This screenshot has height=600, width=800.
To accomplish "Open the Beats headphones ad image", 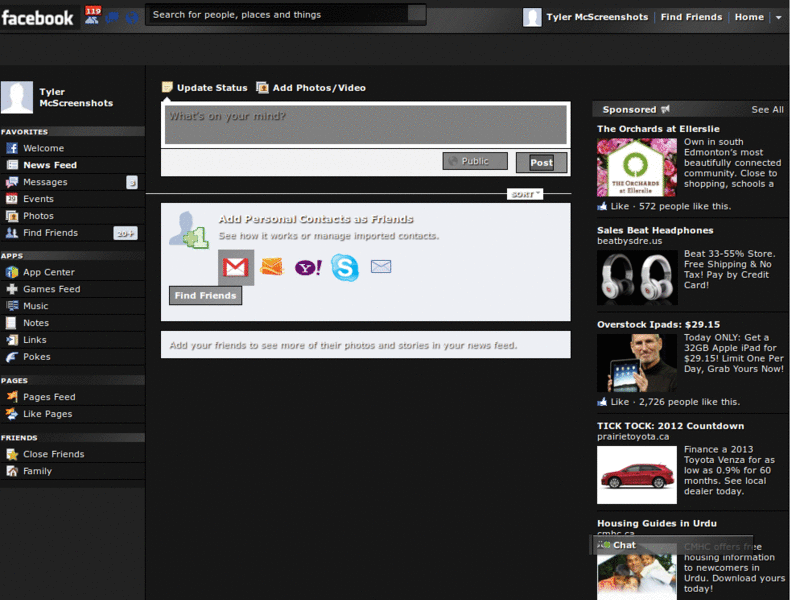I will [637, 278].
